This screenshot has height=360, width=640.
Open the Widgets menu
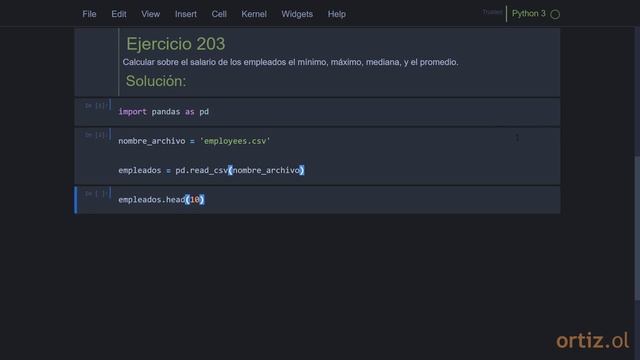pos(297,14)
